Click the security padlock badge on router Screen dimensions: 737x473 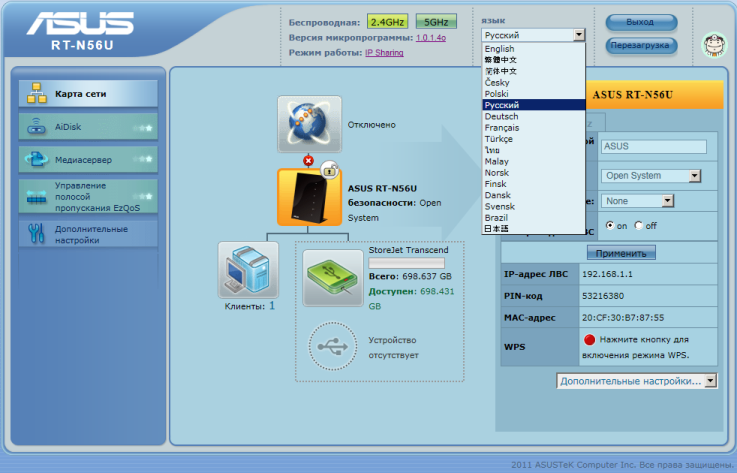pyautogui.click(x=329, y=170)
